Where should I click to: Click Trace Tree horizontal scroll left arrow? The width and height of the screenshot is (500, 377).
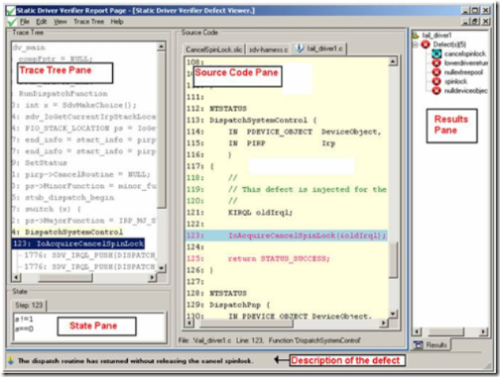(16, 277)
